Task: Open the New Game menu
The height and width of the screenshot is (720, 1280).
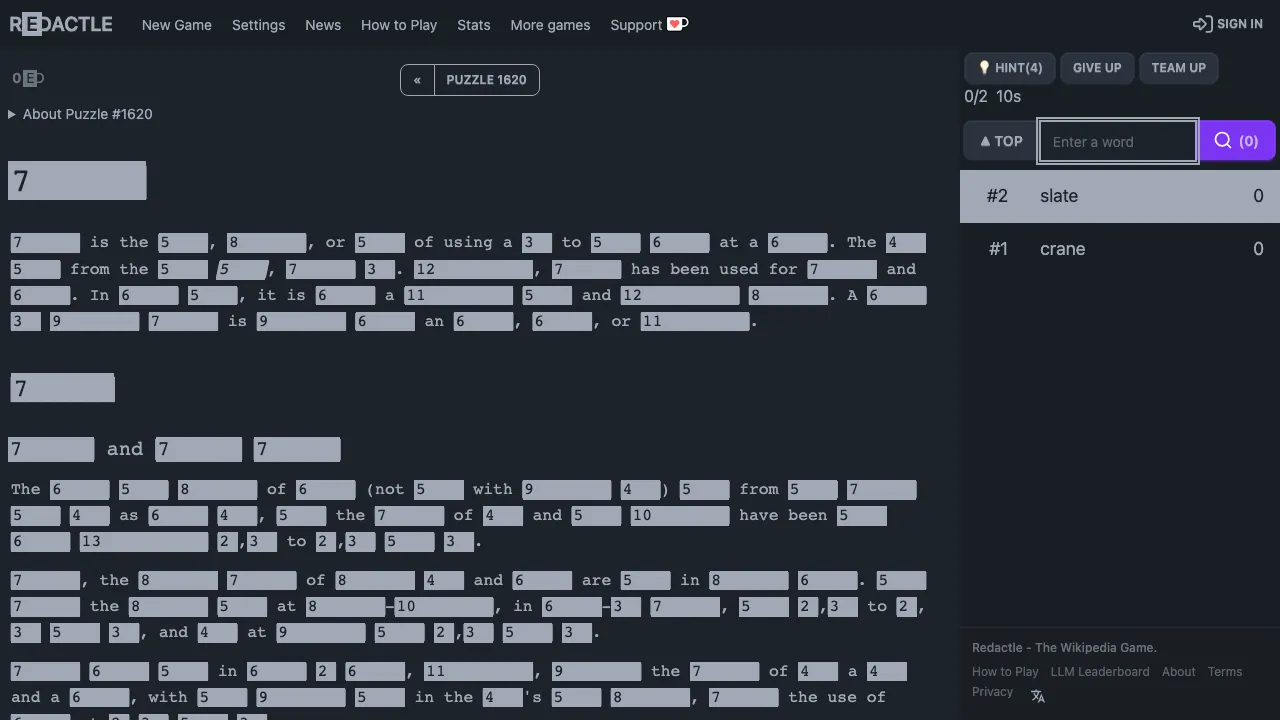Action: tap(177, 25)
